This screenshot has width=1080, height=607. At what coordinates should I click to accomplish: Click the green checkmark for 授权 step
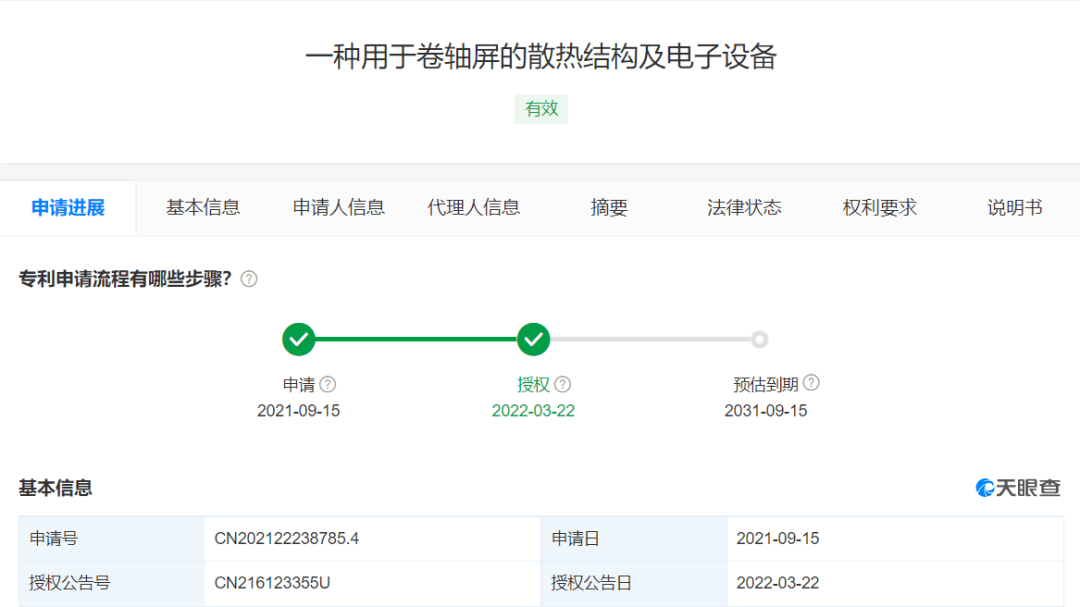[x=534, y=340]
